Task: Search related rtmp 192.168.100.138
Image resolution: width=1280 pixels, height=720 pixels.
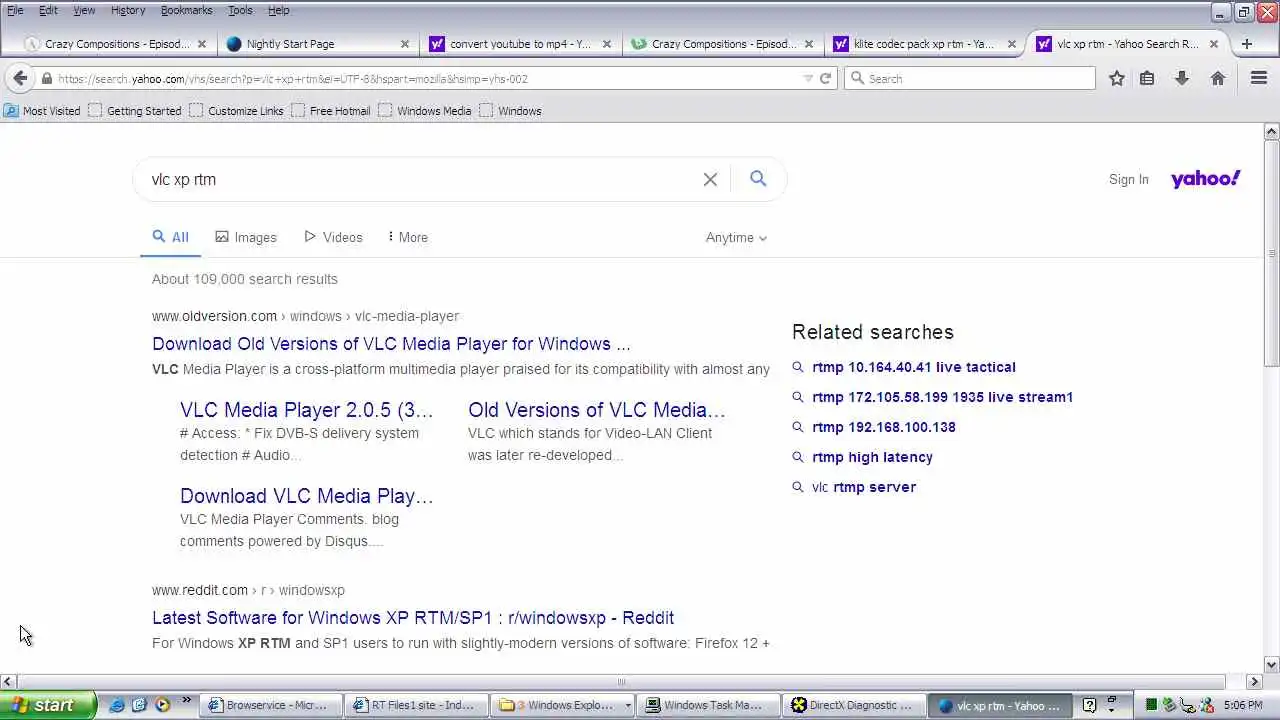Action: click(x=884, y=427)
